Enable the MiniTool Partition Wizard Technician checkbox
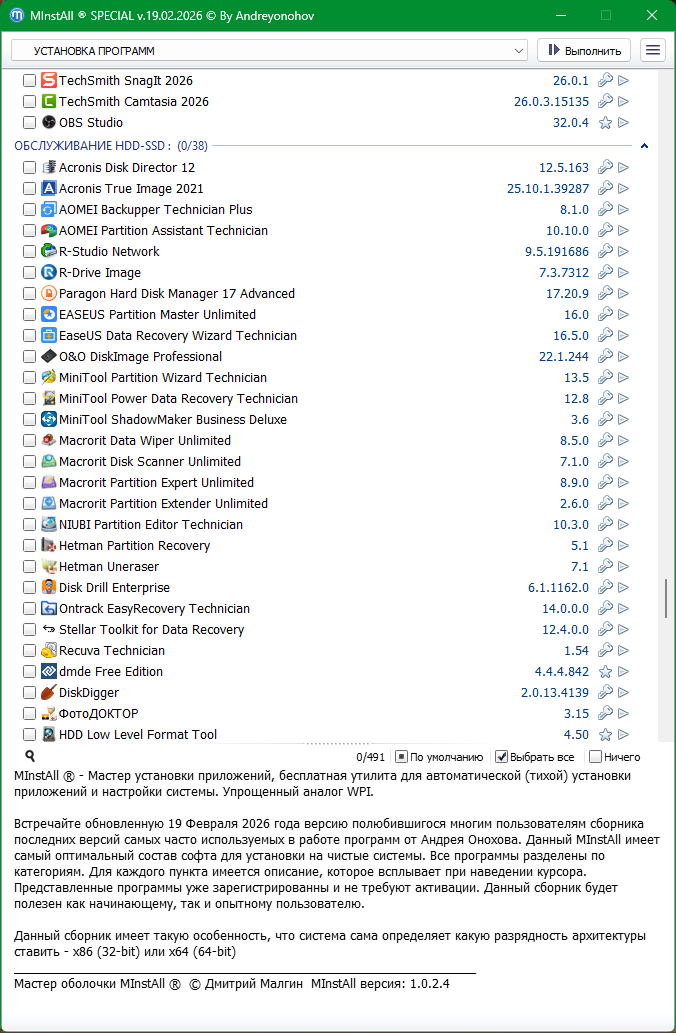 29,378
